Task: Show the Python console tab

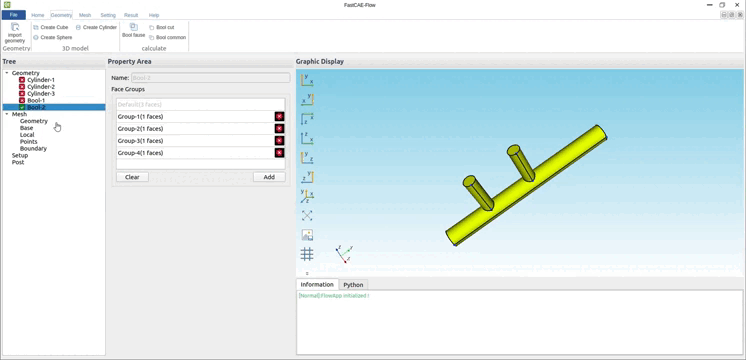Action: [x=353, y=285]
